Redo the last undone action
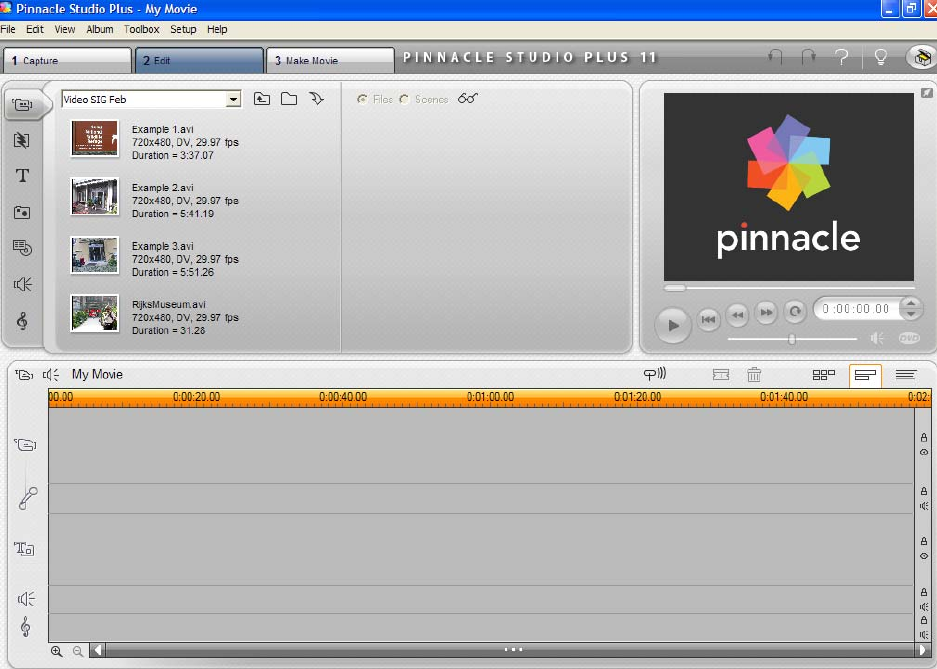The height and width of the screenshot is (669, 937). click(x=809, y=57)
